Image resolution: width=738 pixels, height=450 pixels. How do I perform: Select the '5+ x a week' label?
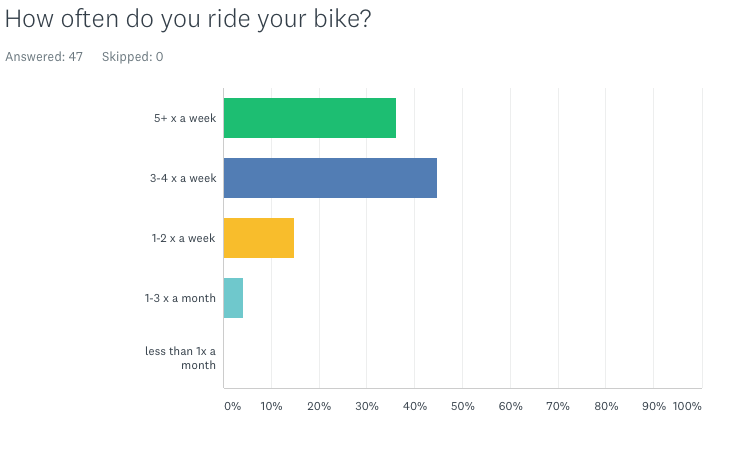click(x=185, y=118)
